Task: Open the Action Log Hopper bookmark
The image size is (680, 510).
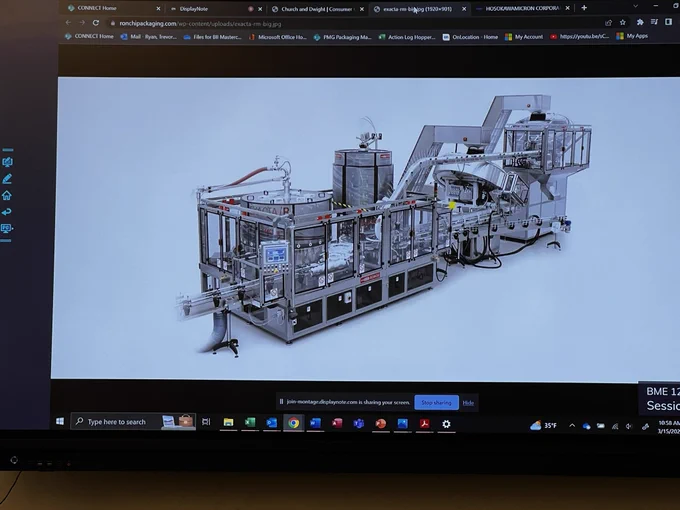Action: (407, 37)
